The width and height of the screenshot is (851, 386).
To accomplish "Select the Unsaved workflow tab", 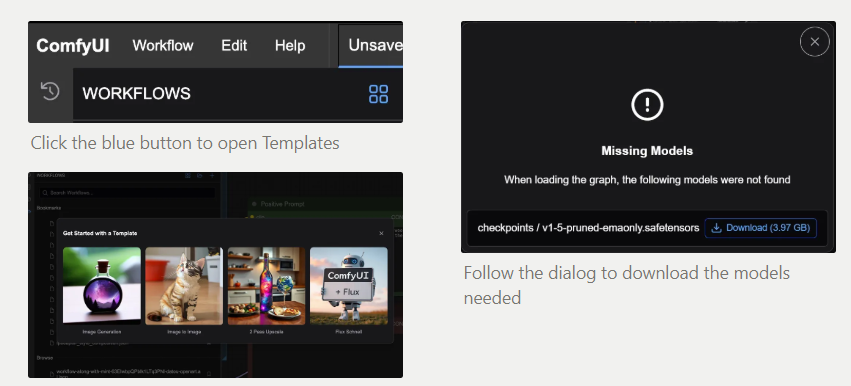I will point(371,46).
